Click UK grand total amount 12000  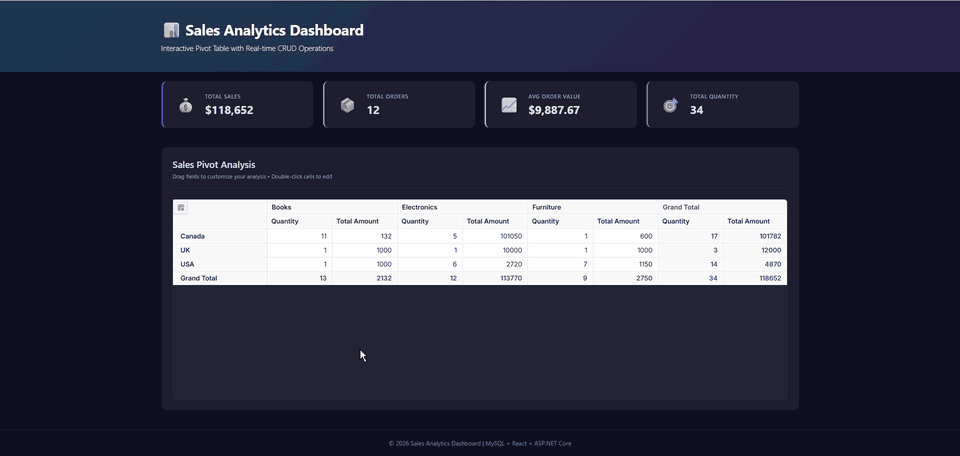pyautogui.click(x=755, y=250)
